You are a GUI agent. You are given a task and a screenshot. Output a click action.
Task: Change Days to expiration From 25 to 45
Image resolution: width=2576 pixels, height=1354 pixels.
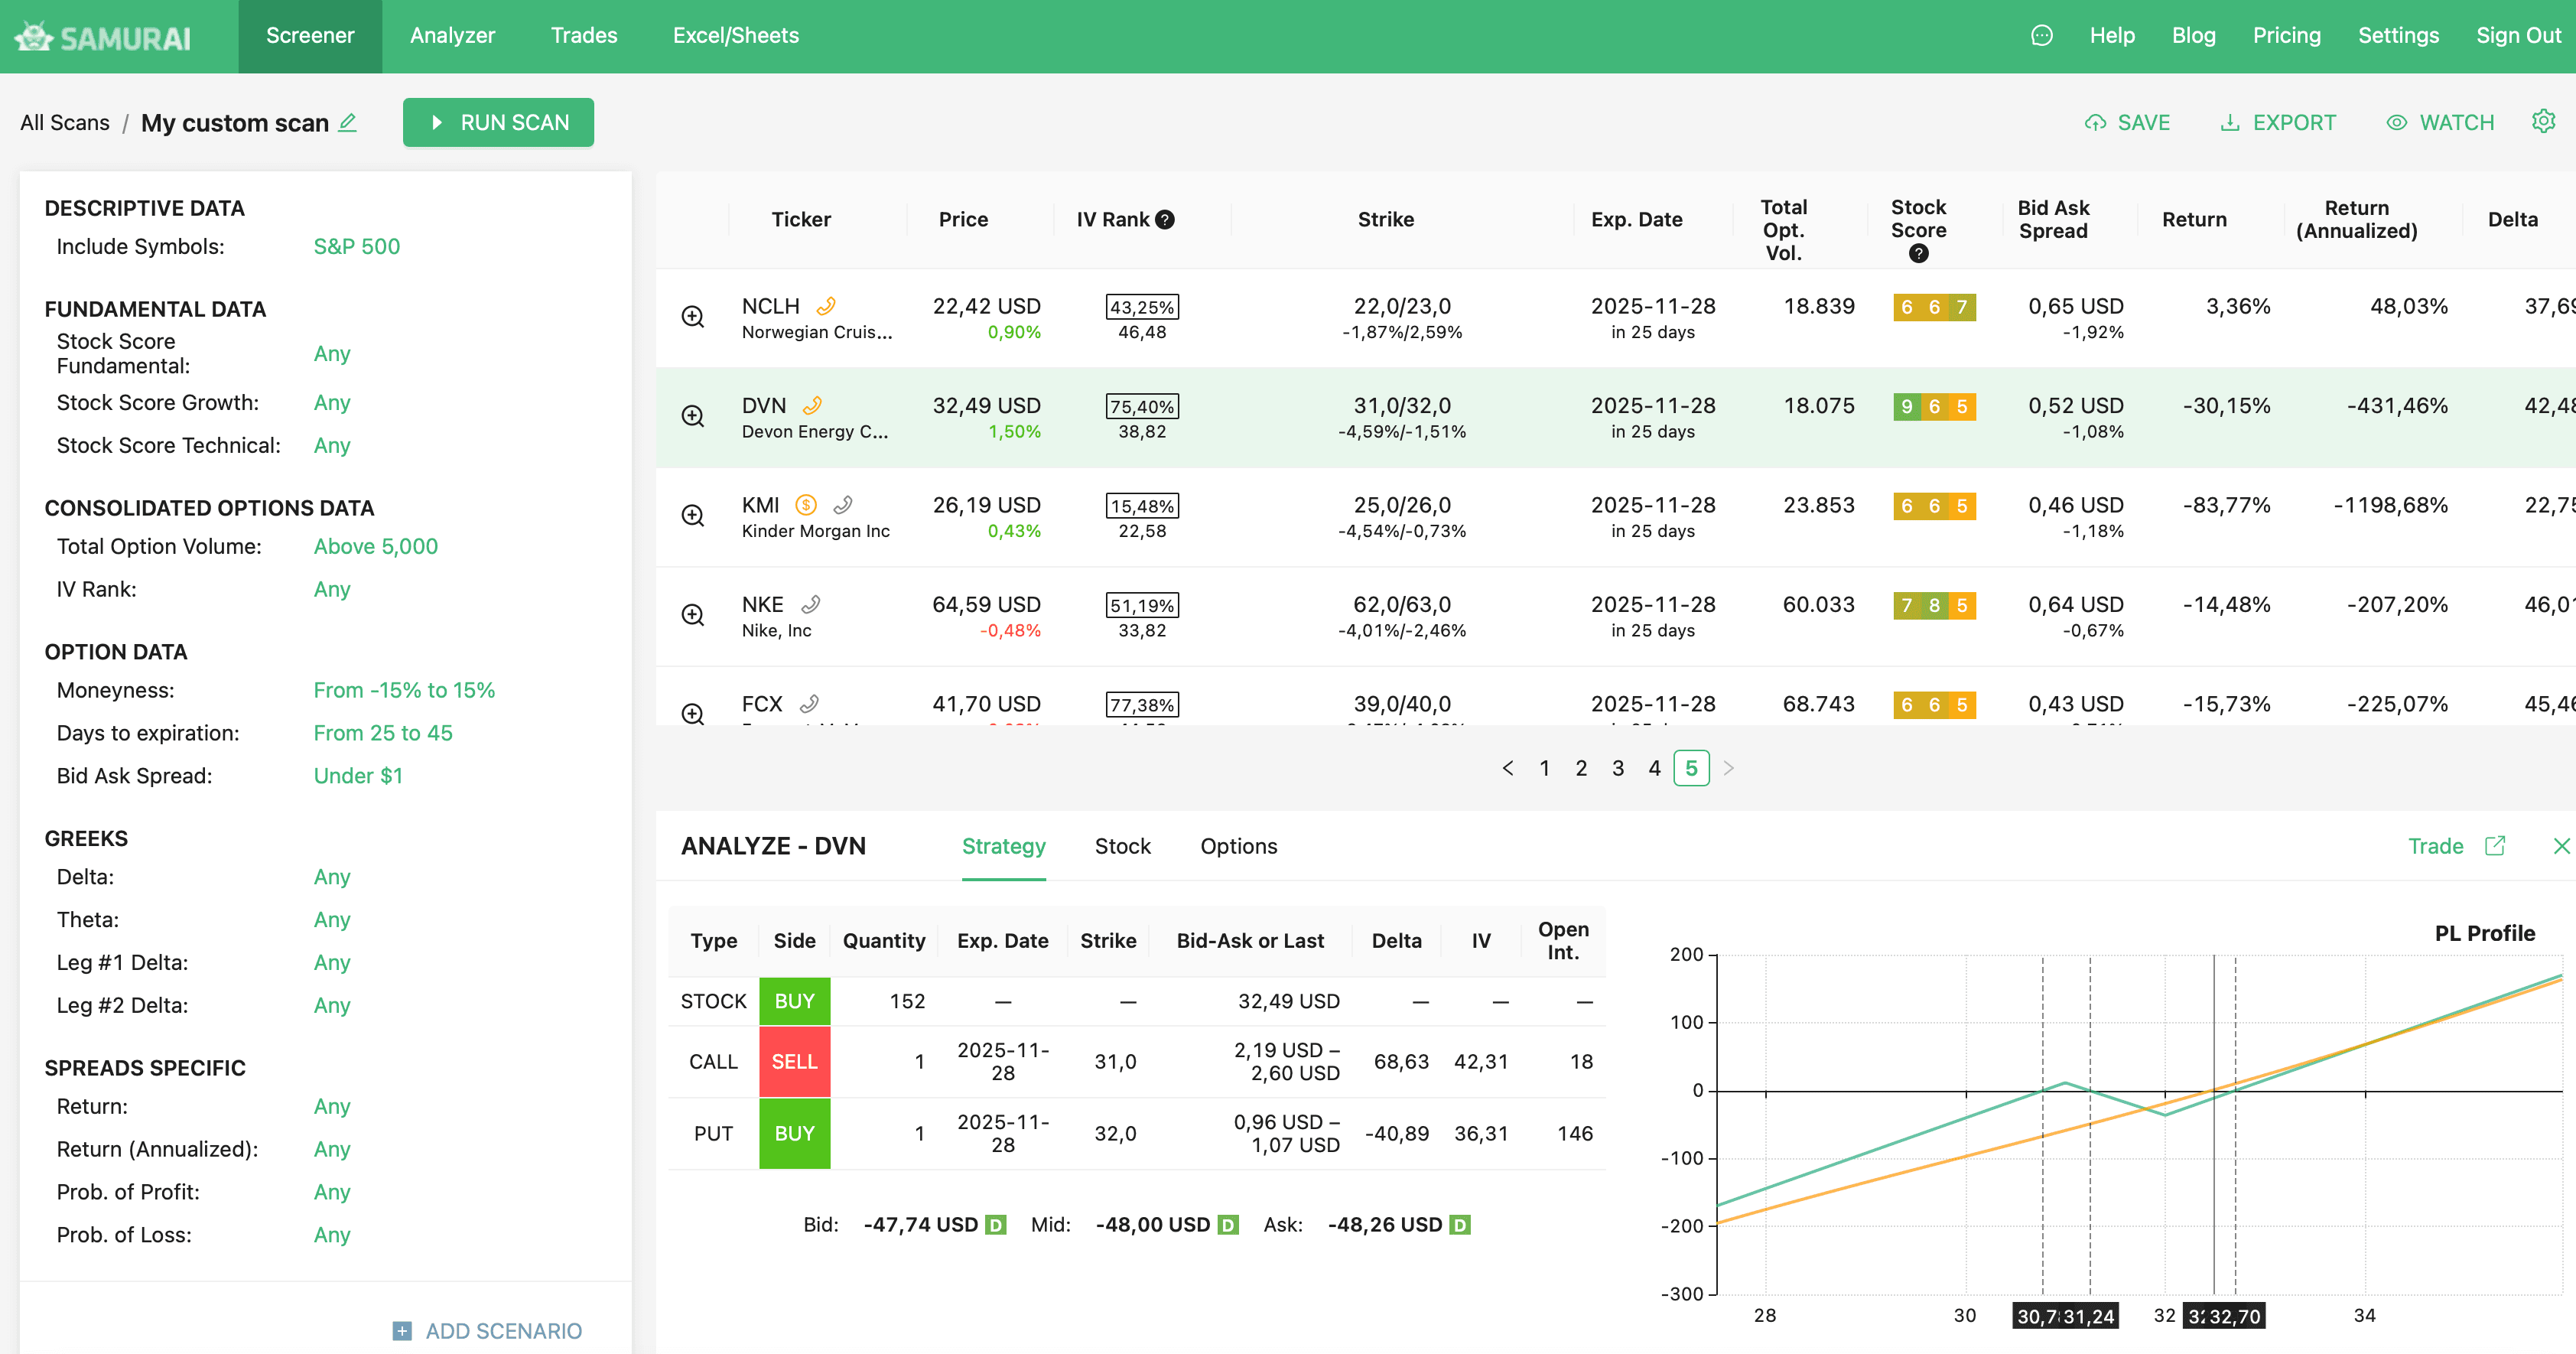tap(383, 733)
